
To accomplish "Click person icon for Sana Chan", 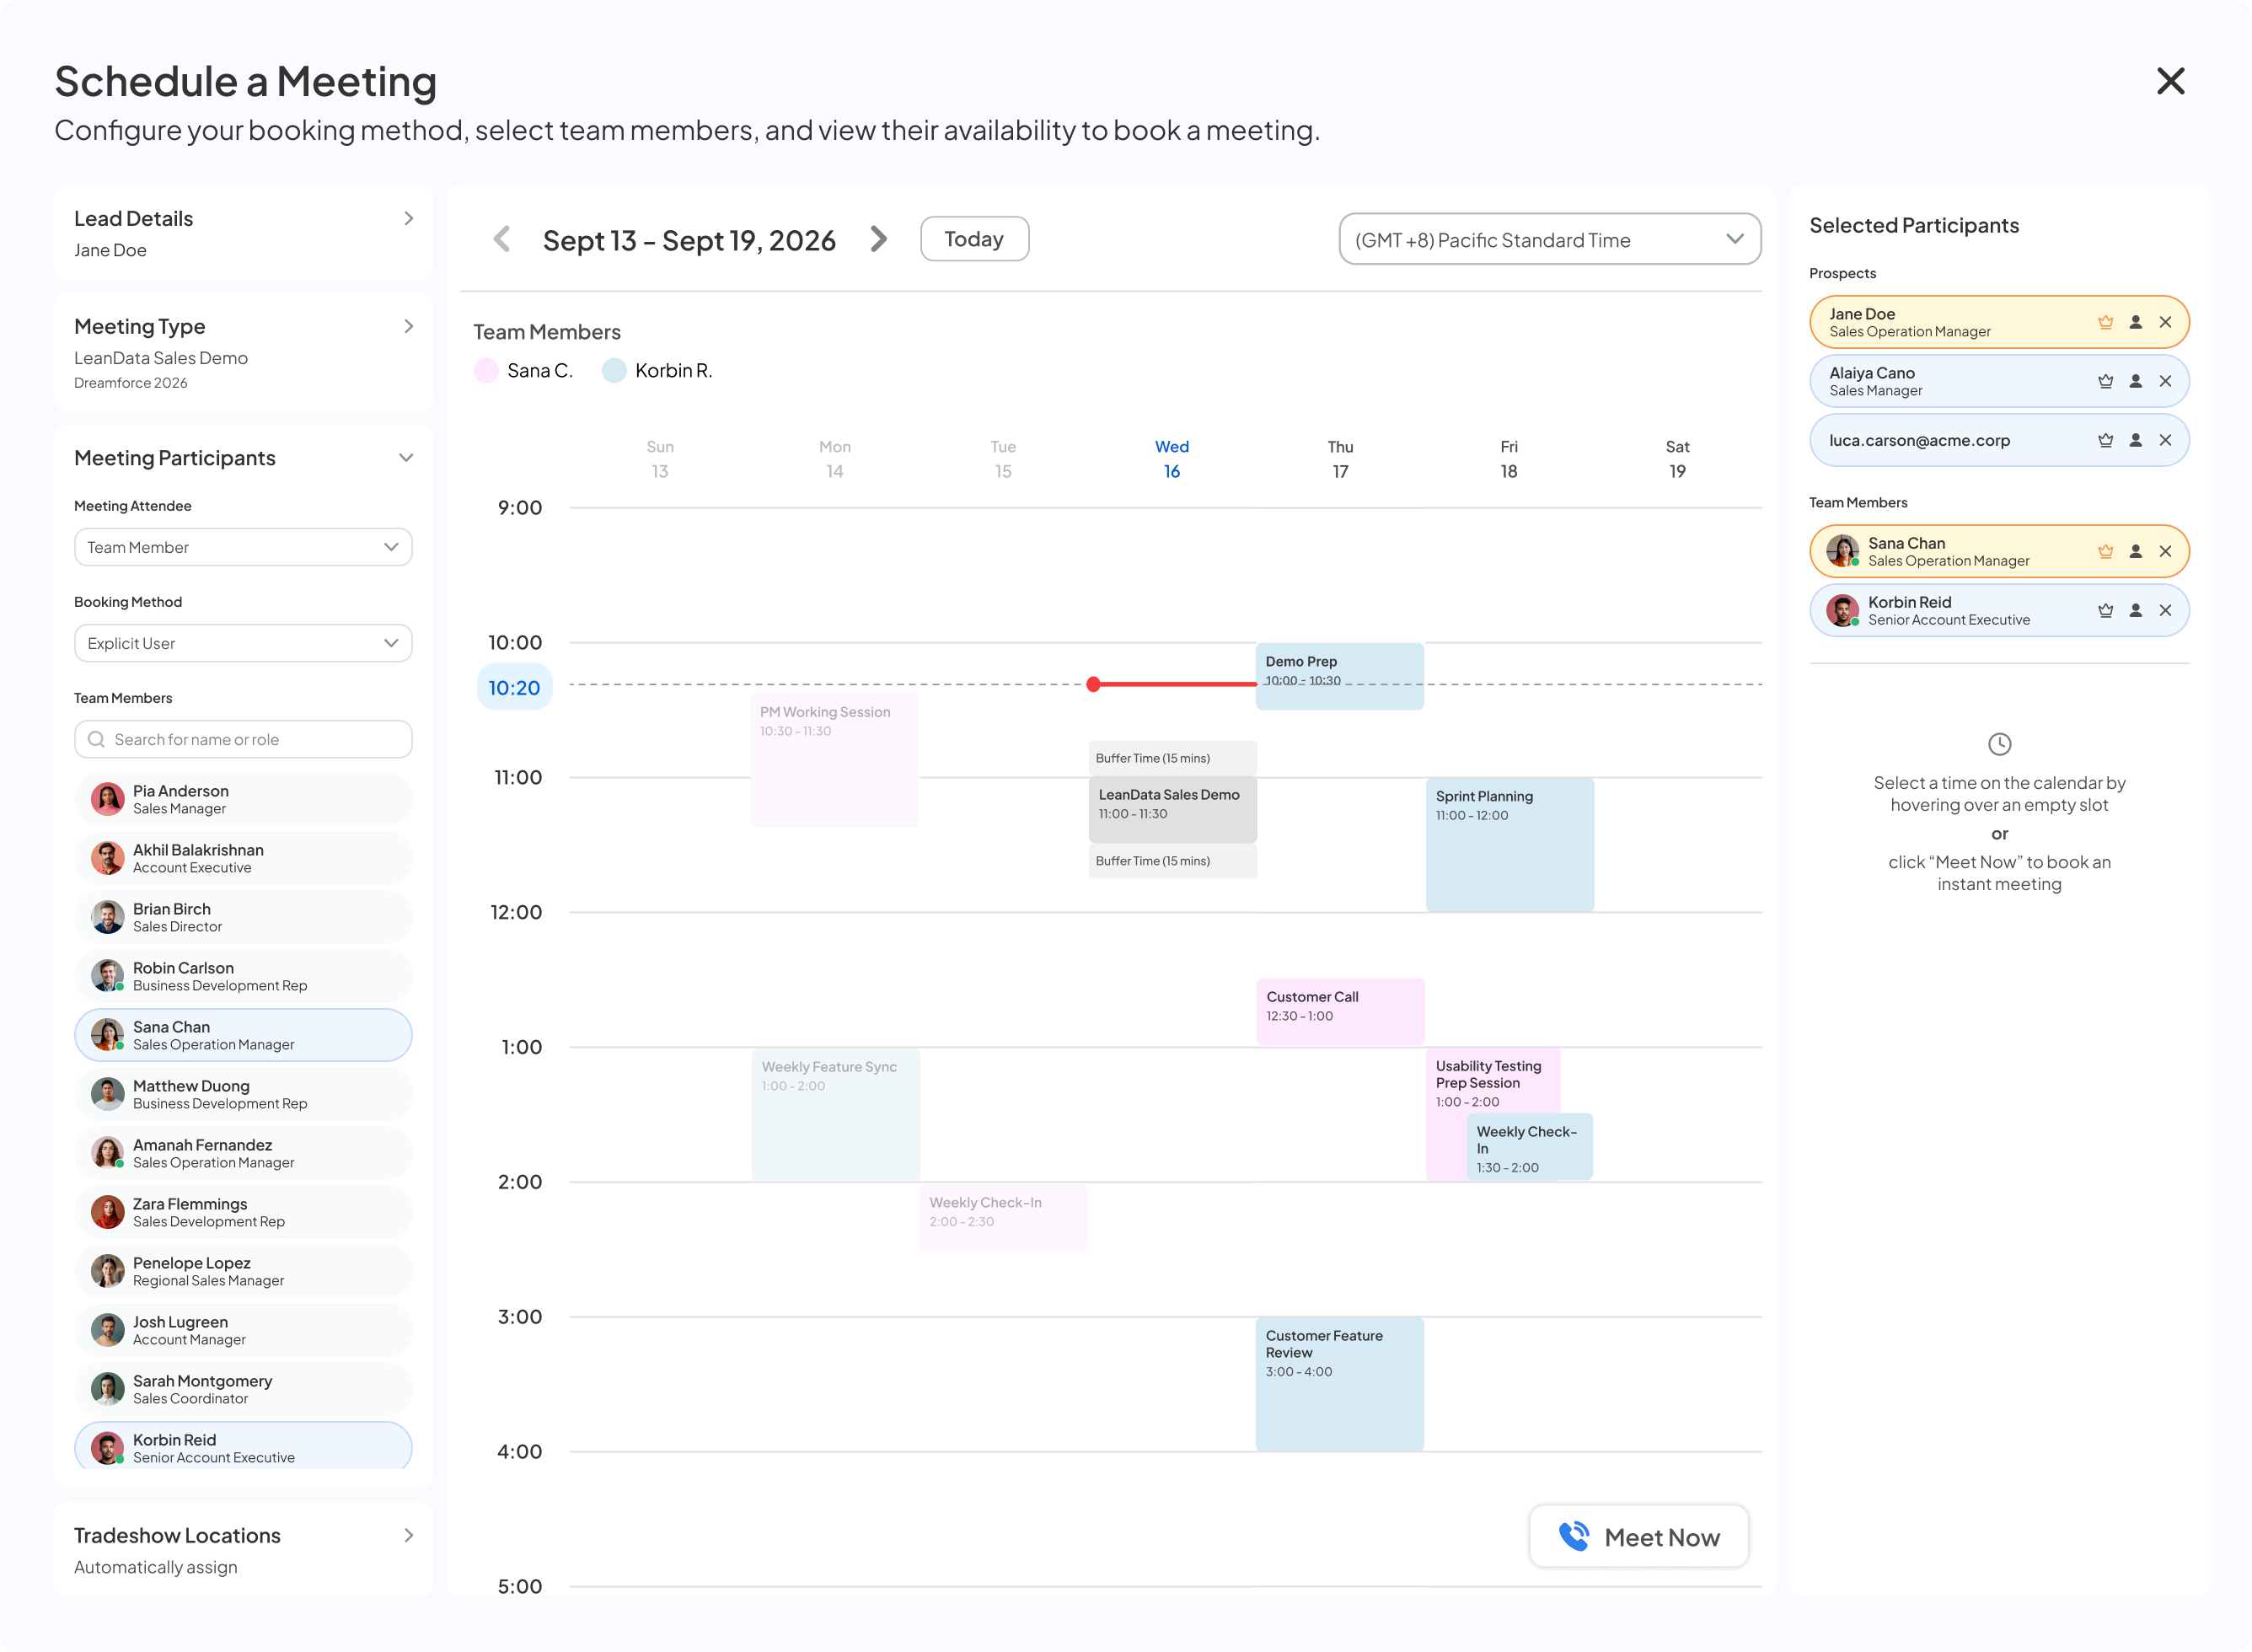I will click(x=2135, y=551).
